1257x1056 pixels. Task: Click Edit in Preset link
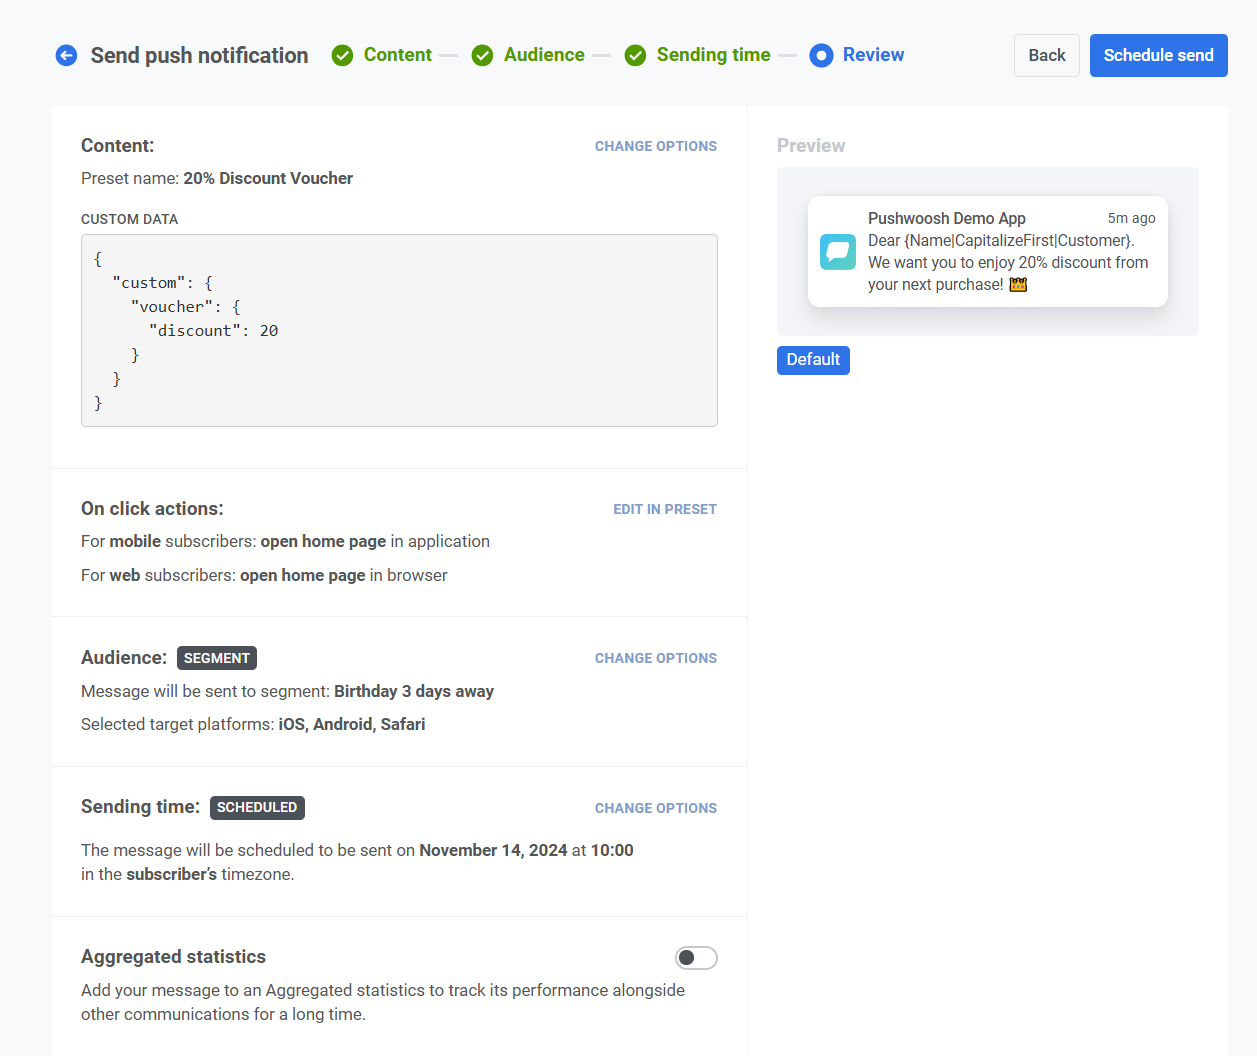coord(664,509)
